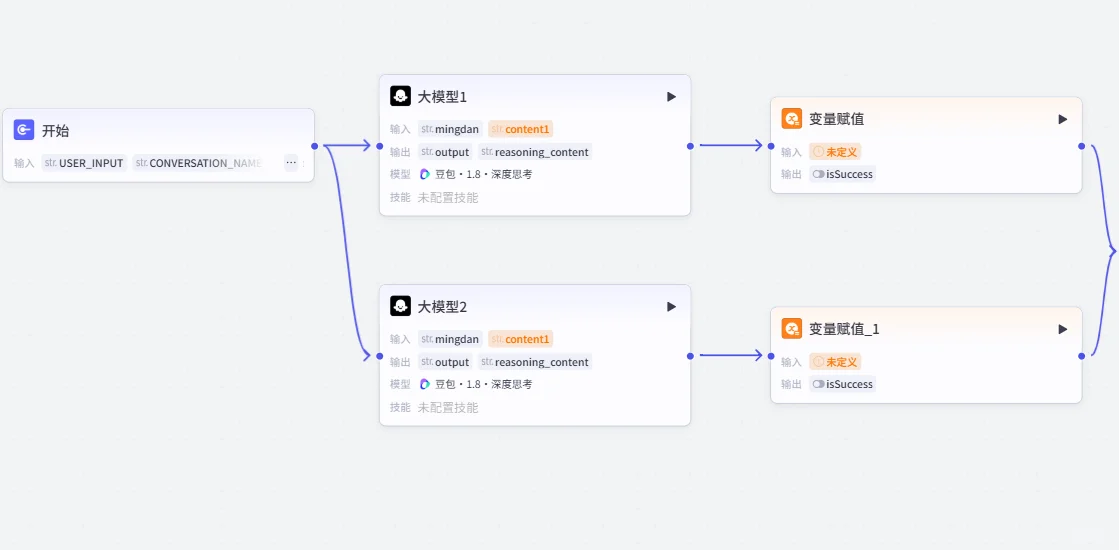This screenshot has height=550, width=1119.
Task: Click play icon on 变量赋值_1 node
Action: click(x=1063, y=329)
